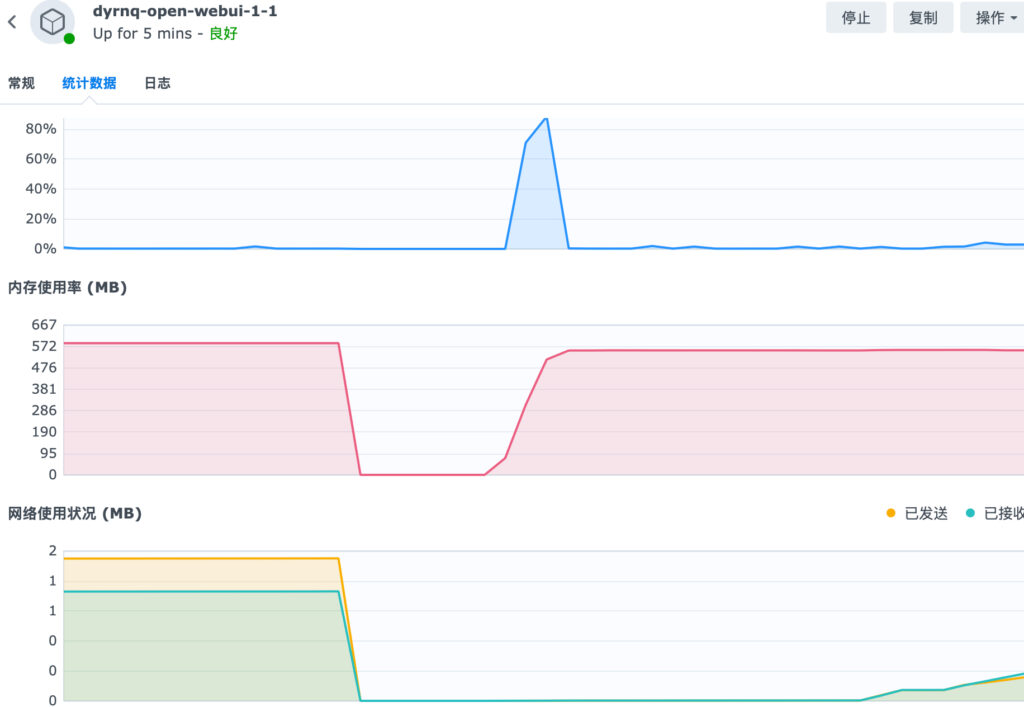Click the 80% CPU axis label
The width and height of the screenshot is (1024, 707).
[x=40, y=129]
